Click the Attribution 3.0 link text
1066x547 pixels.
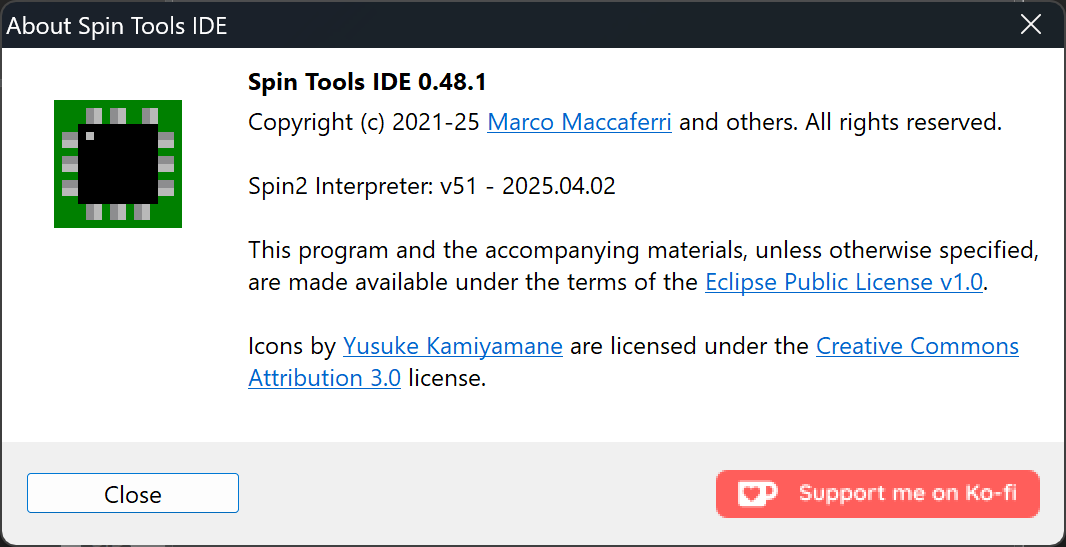tap(324, 378)
